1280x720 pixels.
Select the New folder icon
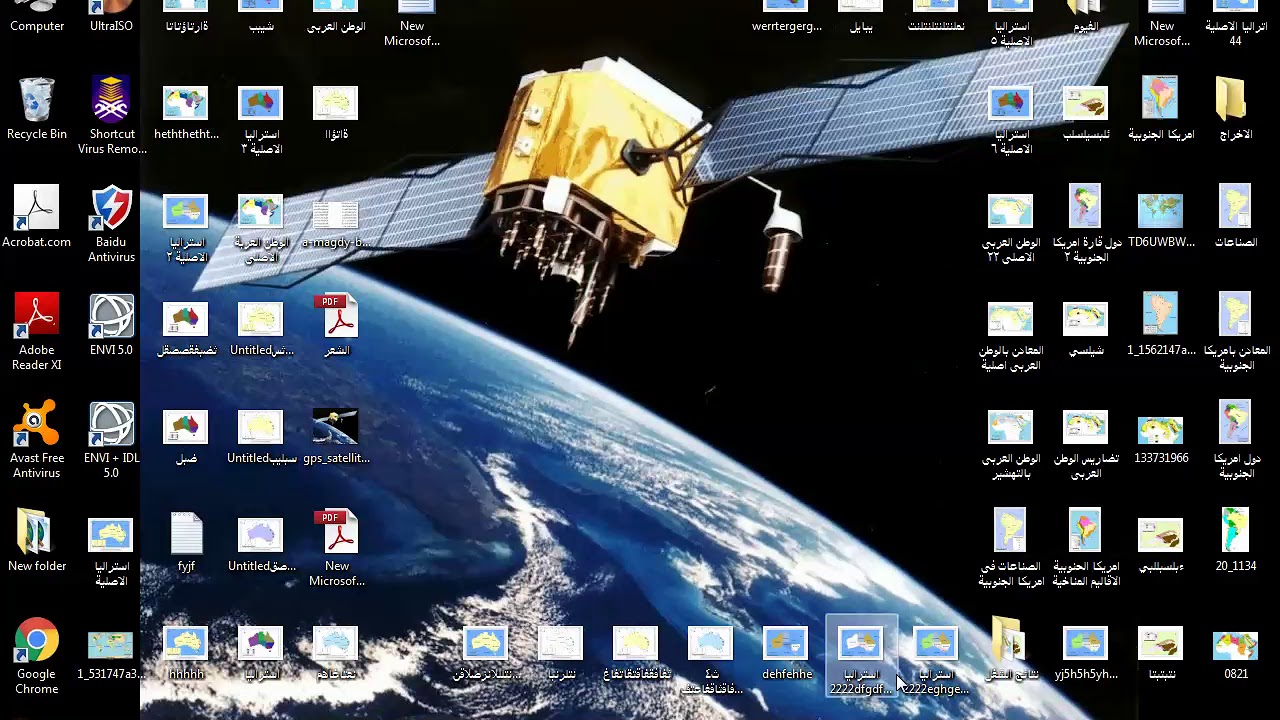pyautogui.click(x=37, y=541)
